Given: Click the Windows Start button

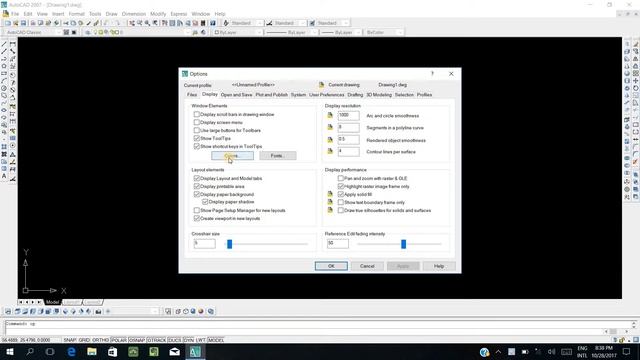Looking at the screenshot, I should (9, 352).
